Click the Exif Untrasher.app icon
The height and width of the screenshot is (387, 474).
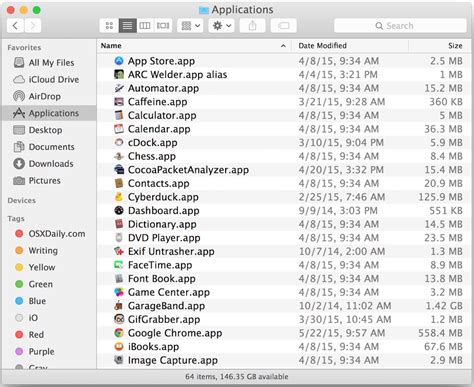tap(119, 251)
